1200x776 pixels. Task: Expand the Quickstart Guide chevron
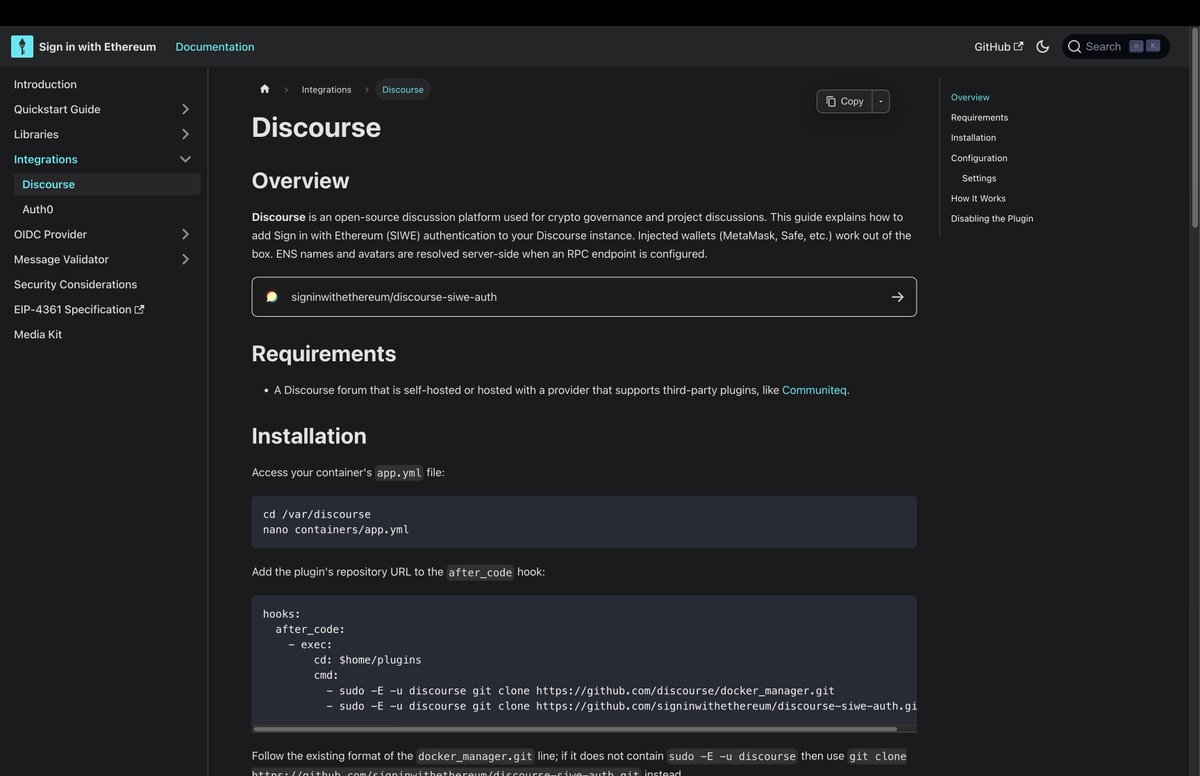click(185, 109)
